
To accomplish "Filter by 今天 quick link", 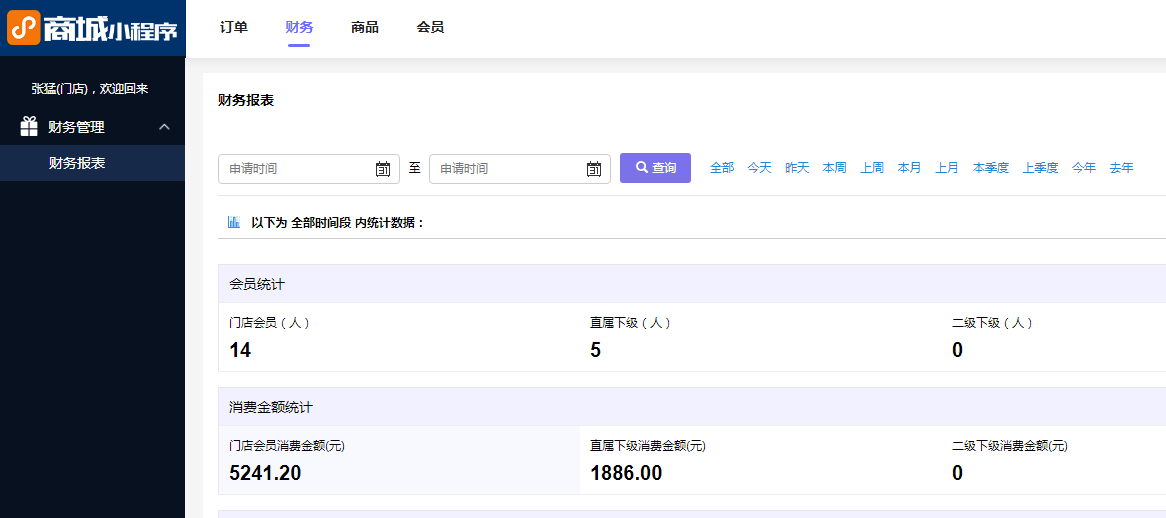I will (x=759, y=168).
